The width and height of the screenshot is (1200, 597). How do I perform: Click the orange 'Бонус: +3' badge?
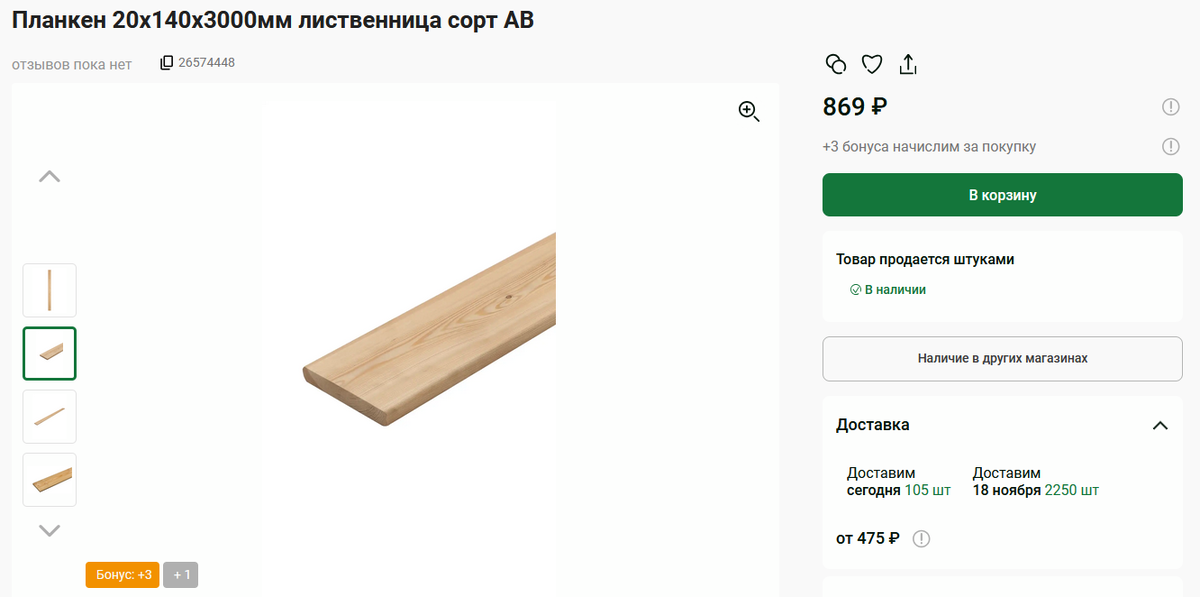[x=121, y=574]
